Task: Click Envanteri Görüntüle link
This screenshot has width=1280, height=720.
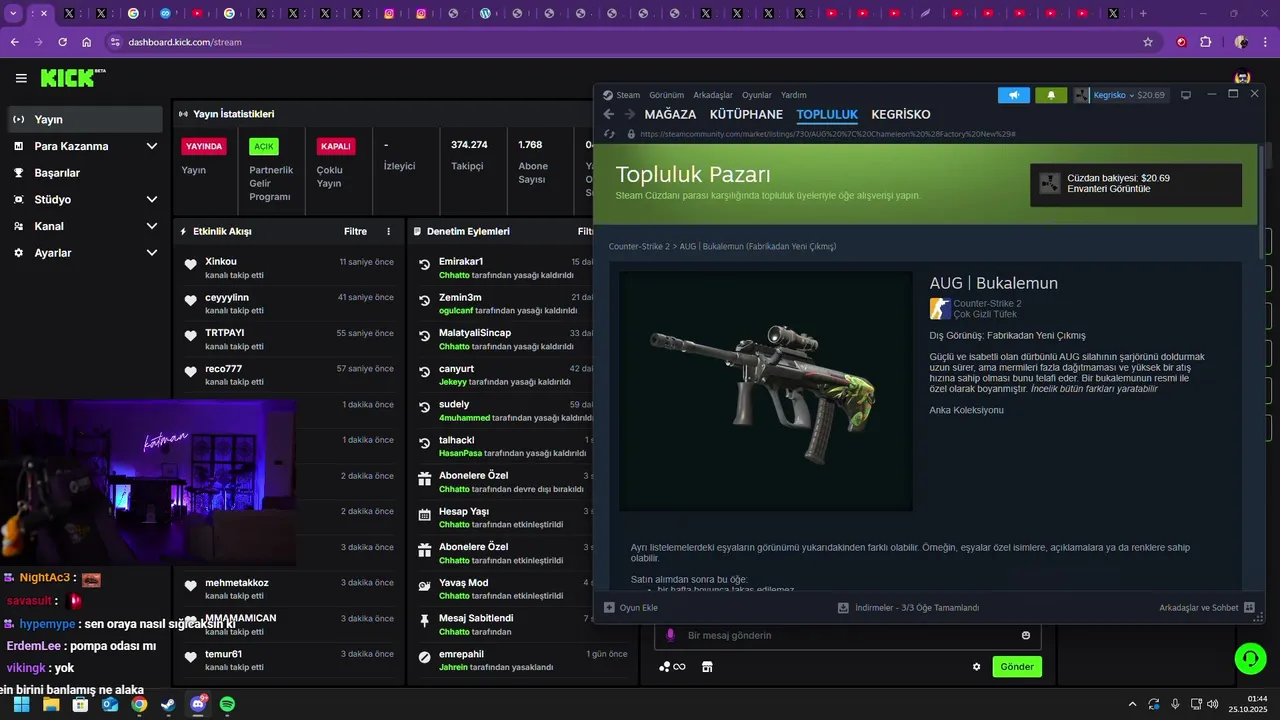Action: tap(1108, 189)
